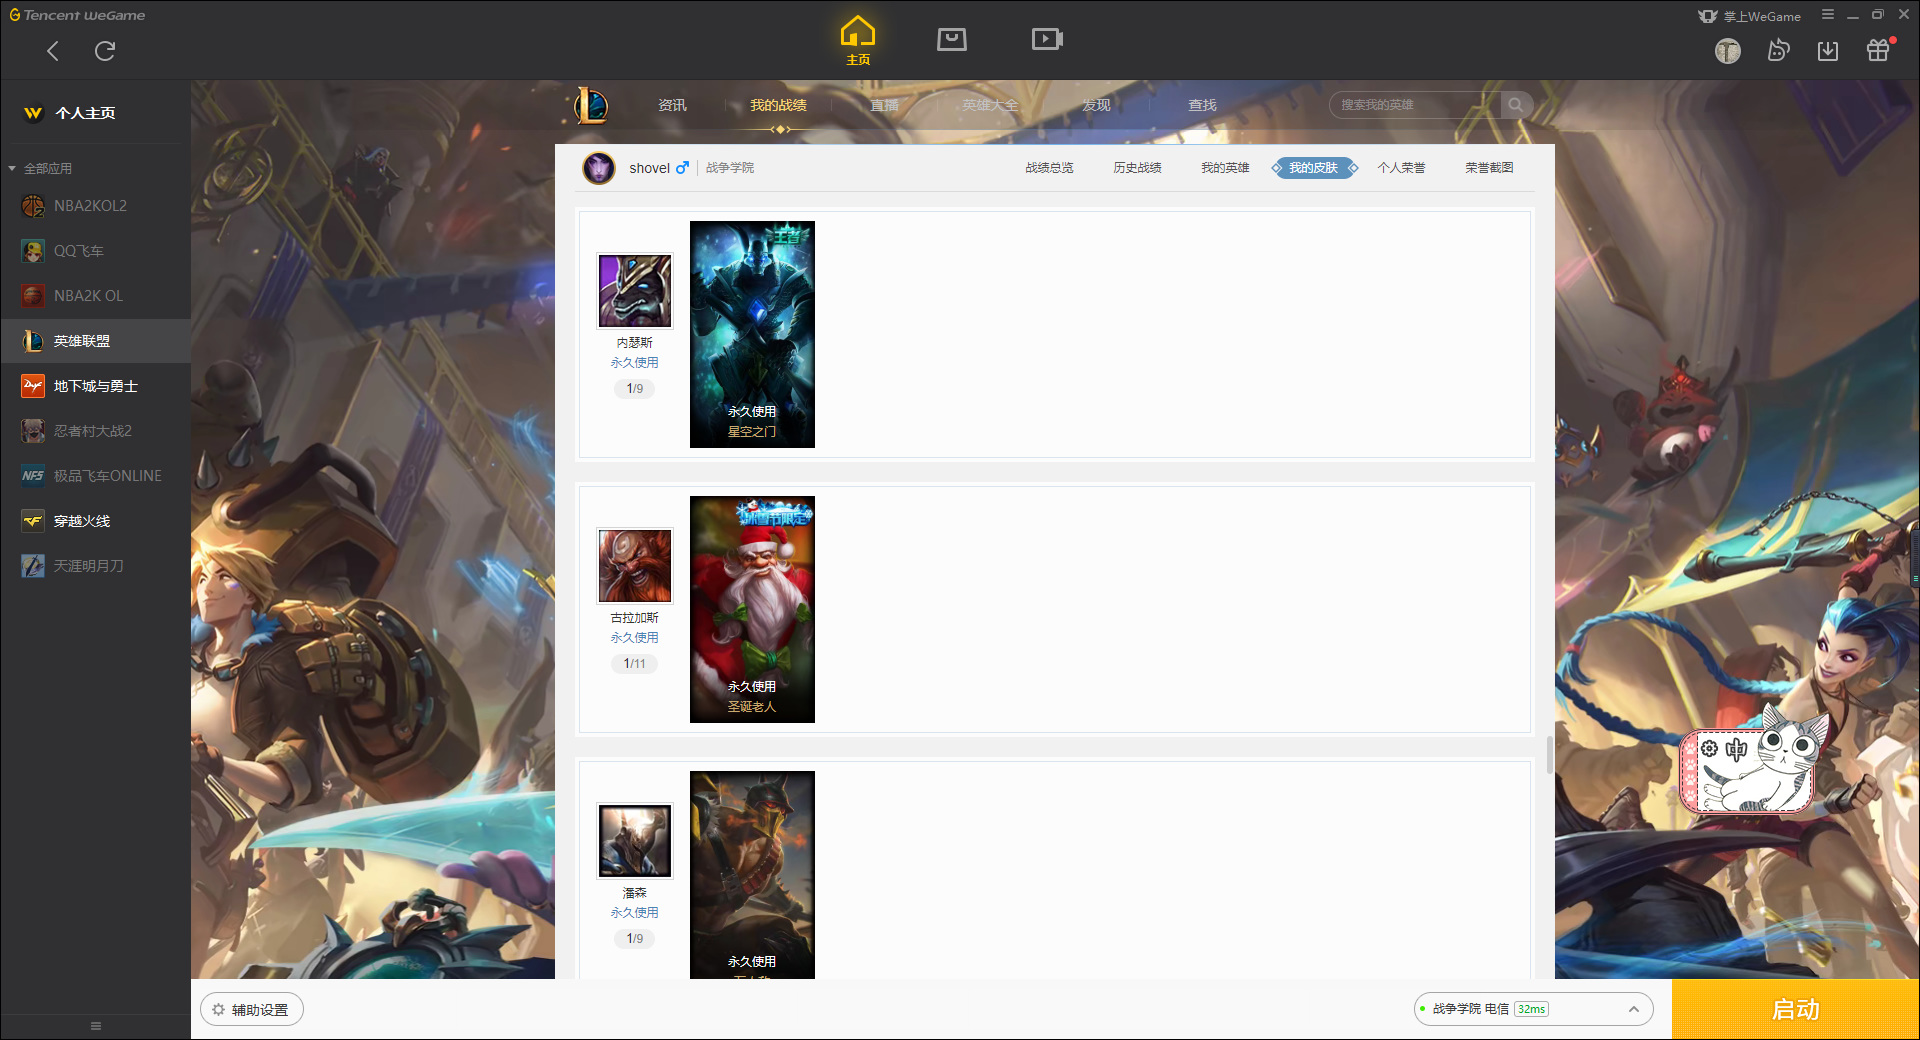Open the 圣诞老人 skin card
The image size is (1920, 1040).
[x=752, y=609]
